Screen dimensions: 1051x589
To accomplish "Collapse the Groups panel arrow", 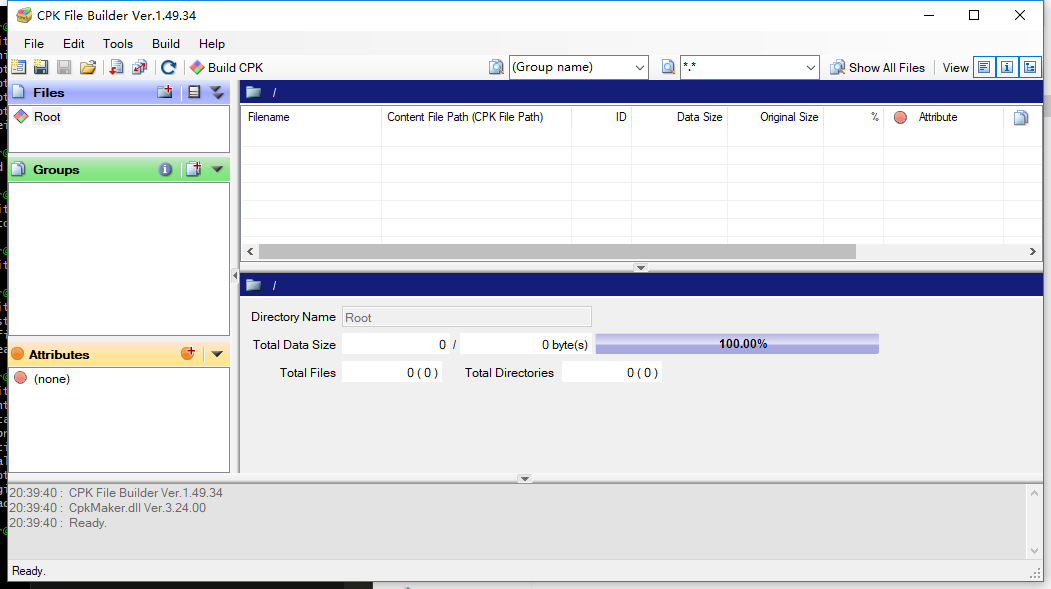I will point(217,170).
